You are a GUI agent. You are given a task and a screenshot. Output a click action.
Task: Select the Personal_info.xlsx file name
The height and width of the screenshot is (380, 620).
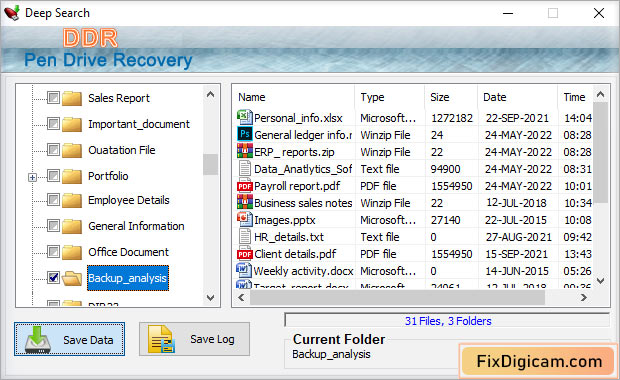click(x=298, y=118)
